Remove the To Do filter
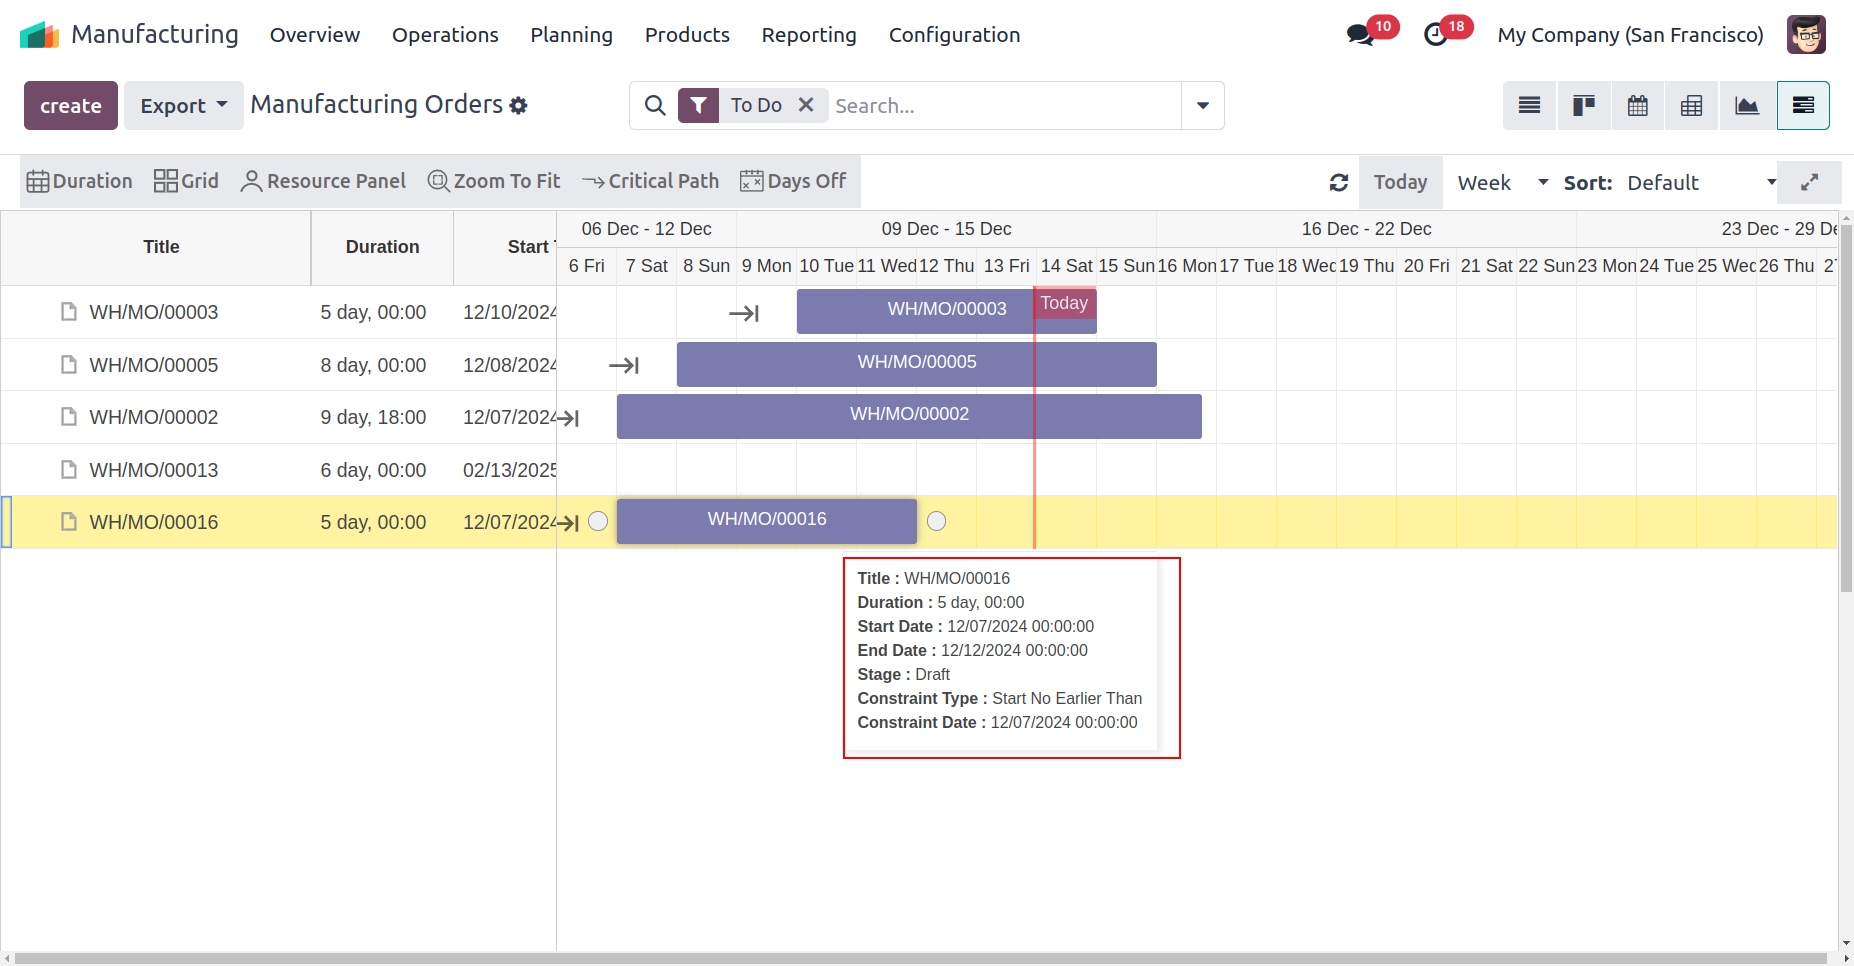Screen dimensions: 1854x966 point(806,105)
